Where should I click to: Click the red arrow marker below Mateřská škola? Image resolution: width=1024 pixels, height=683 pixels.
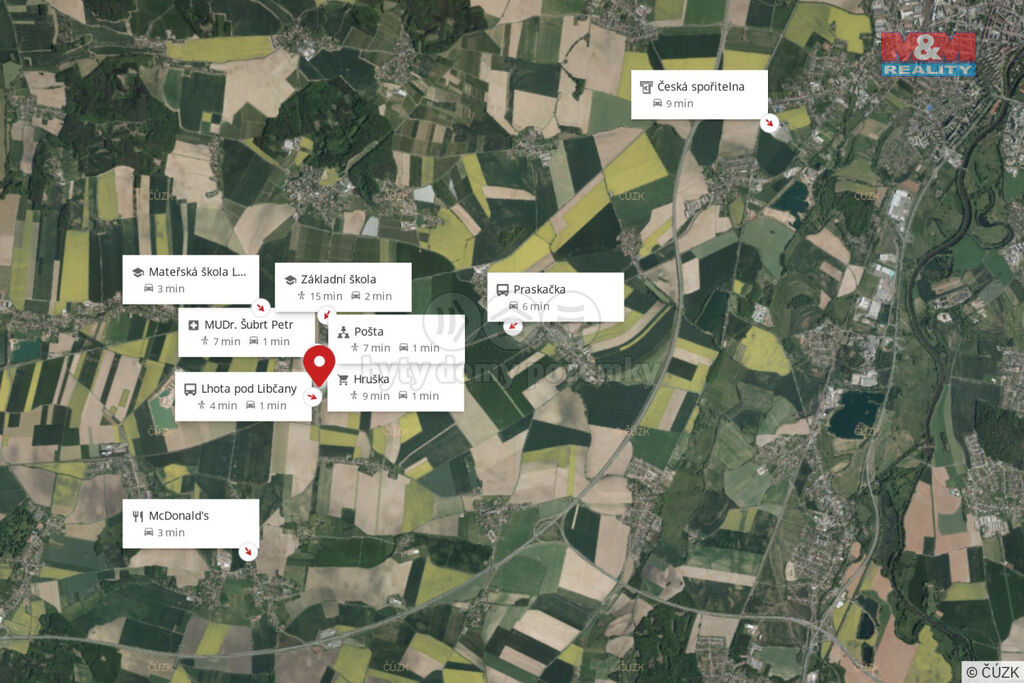261,307
